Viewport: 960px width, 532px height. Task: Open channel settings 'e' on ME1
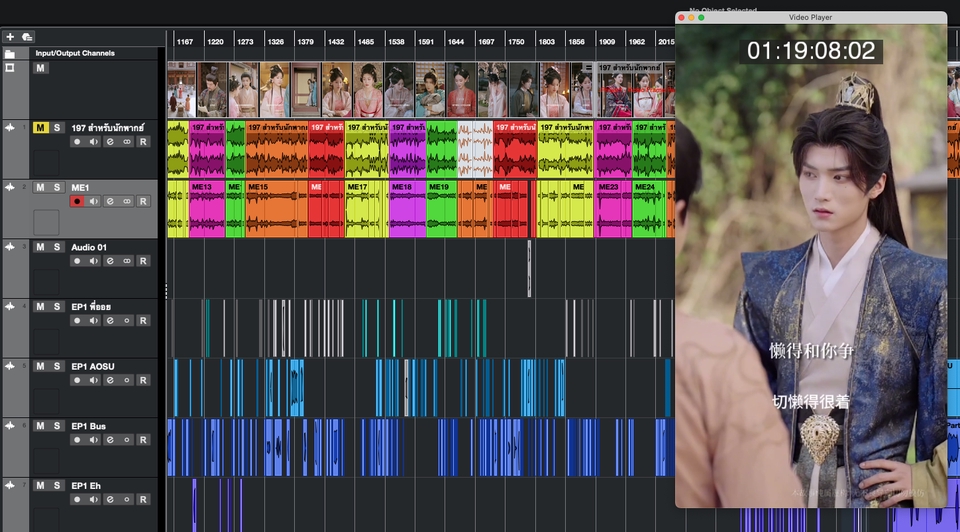tap(110, 201)
